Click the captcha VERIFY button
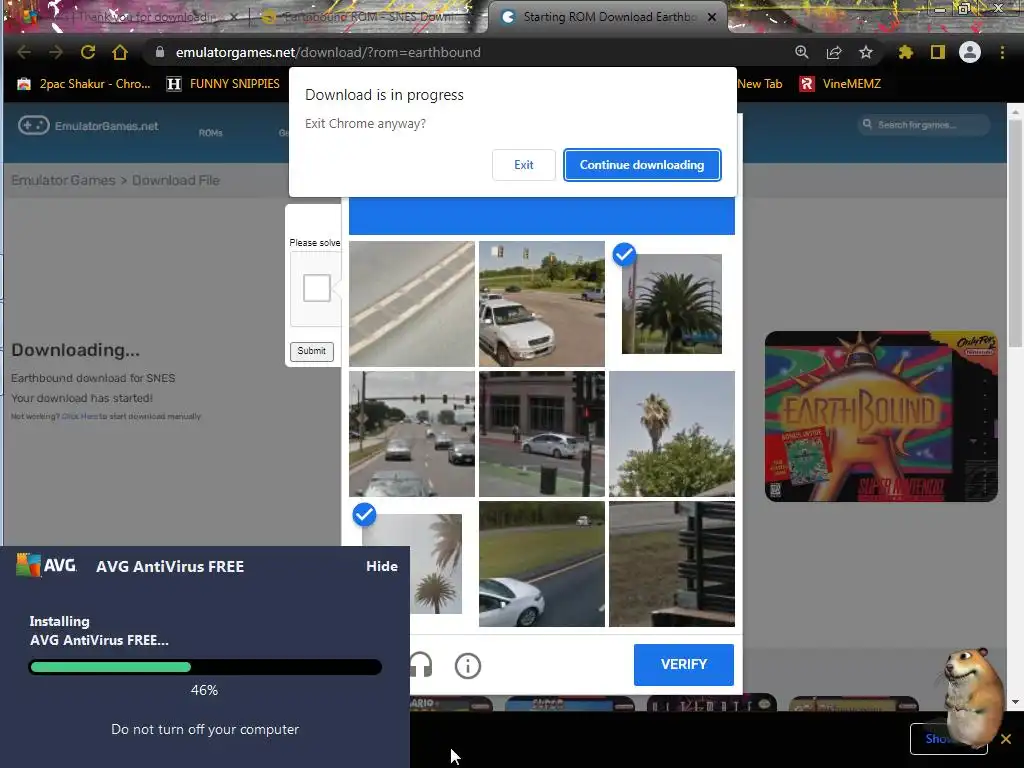1024x768 pixels. click(684, 664)
